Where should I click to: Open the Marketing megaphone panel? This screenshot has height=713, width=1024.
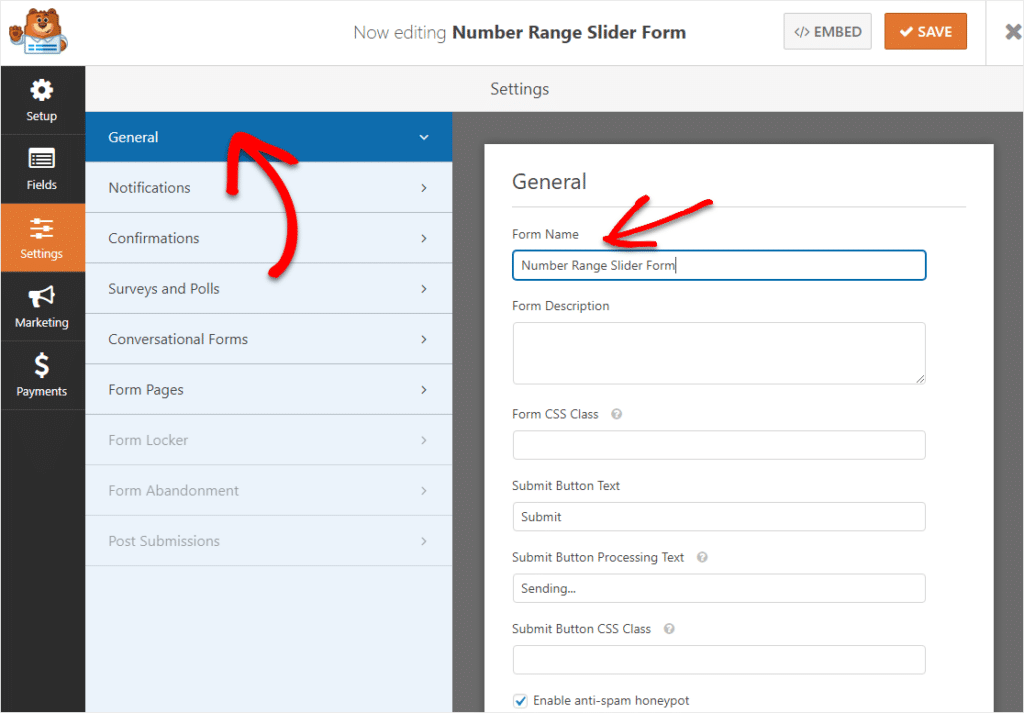(42, 305)
